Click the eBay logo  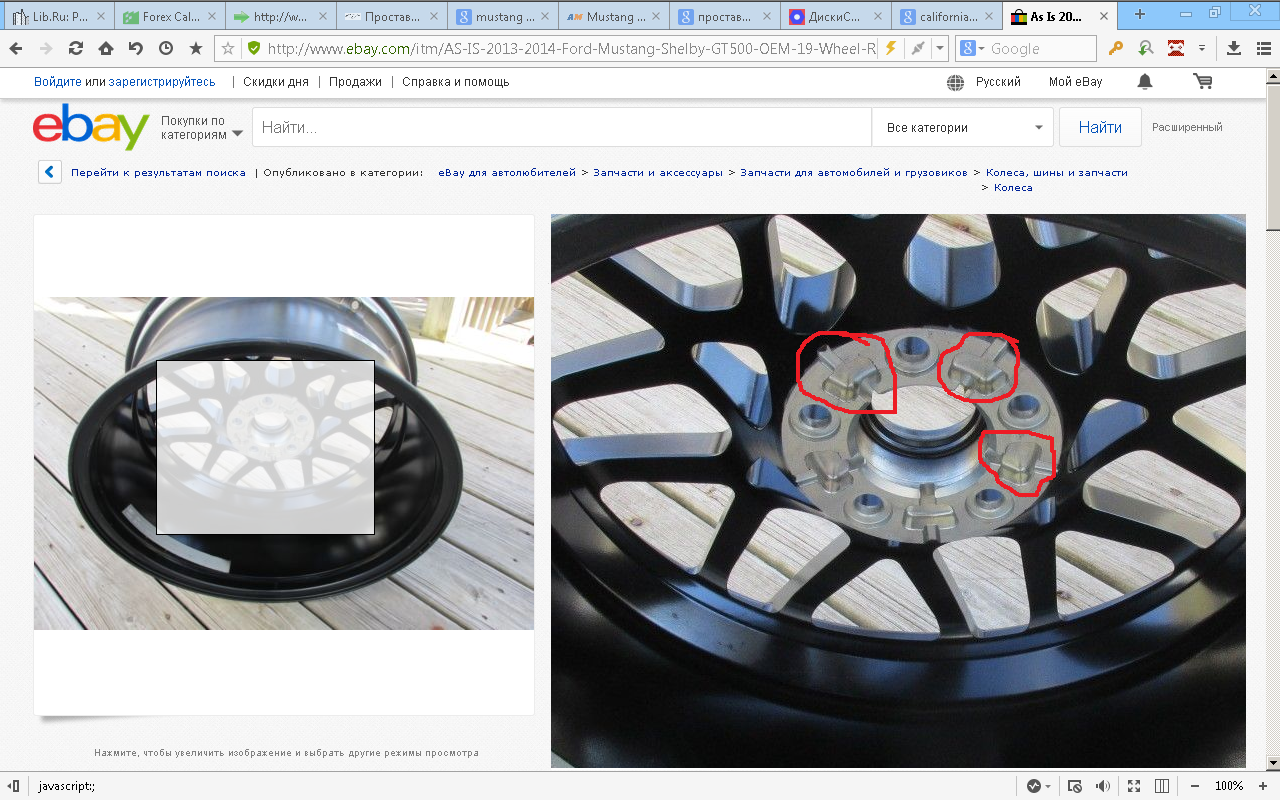click(x=91, y=127)
